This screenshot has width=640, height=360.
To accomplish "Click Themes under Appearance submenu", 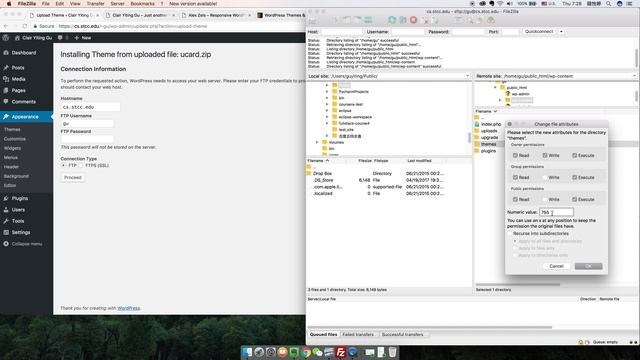I will [x=12, y=129].
